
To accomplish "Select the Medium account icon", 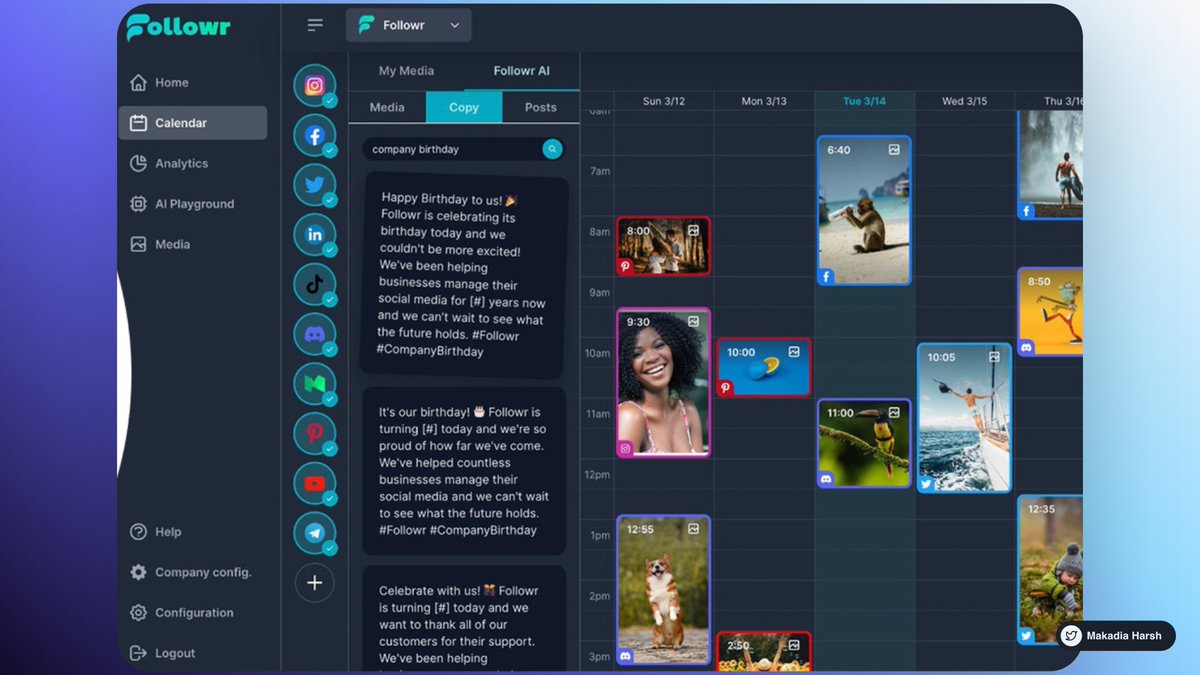I will pyautogui.click(x=314, y=384).
